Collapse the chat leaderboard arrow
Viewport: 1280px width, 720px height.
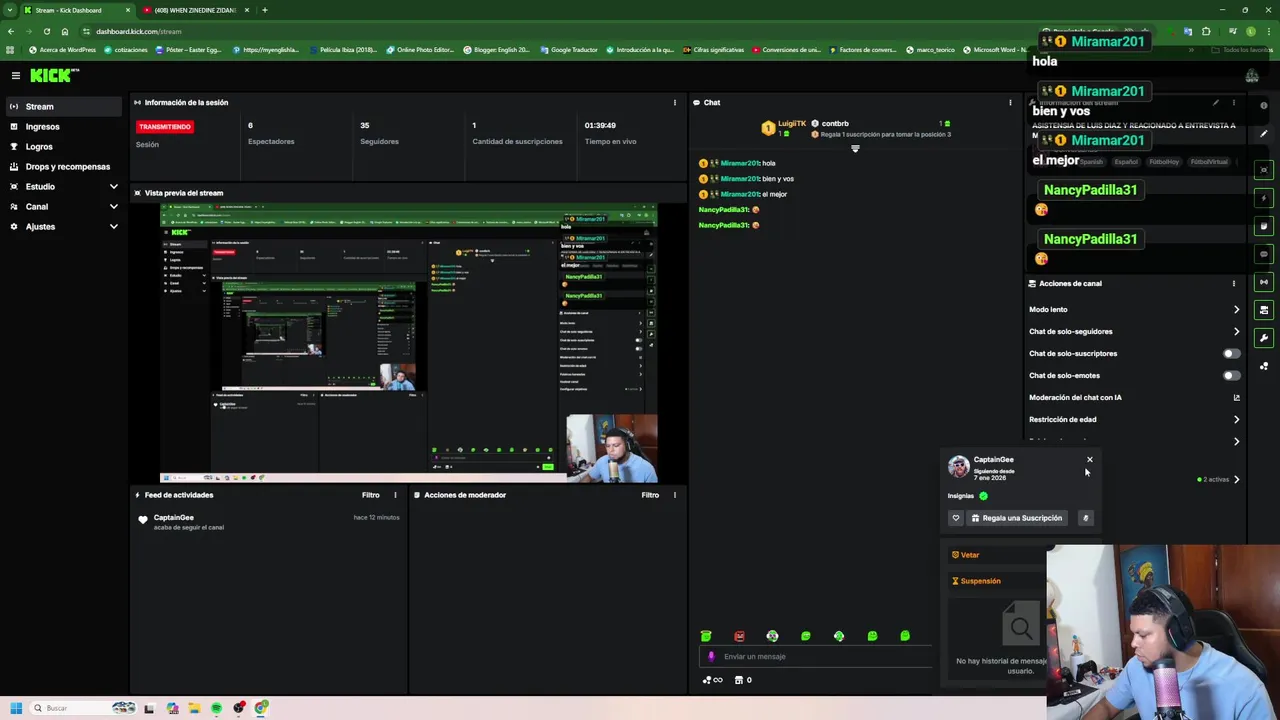tap(855, 149)
